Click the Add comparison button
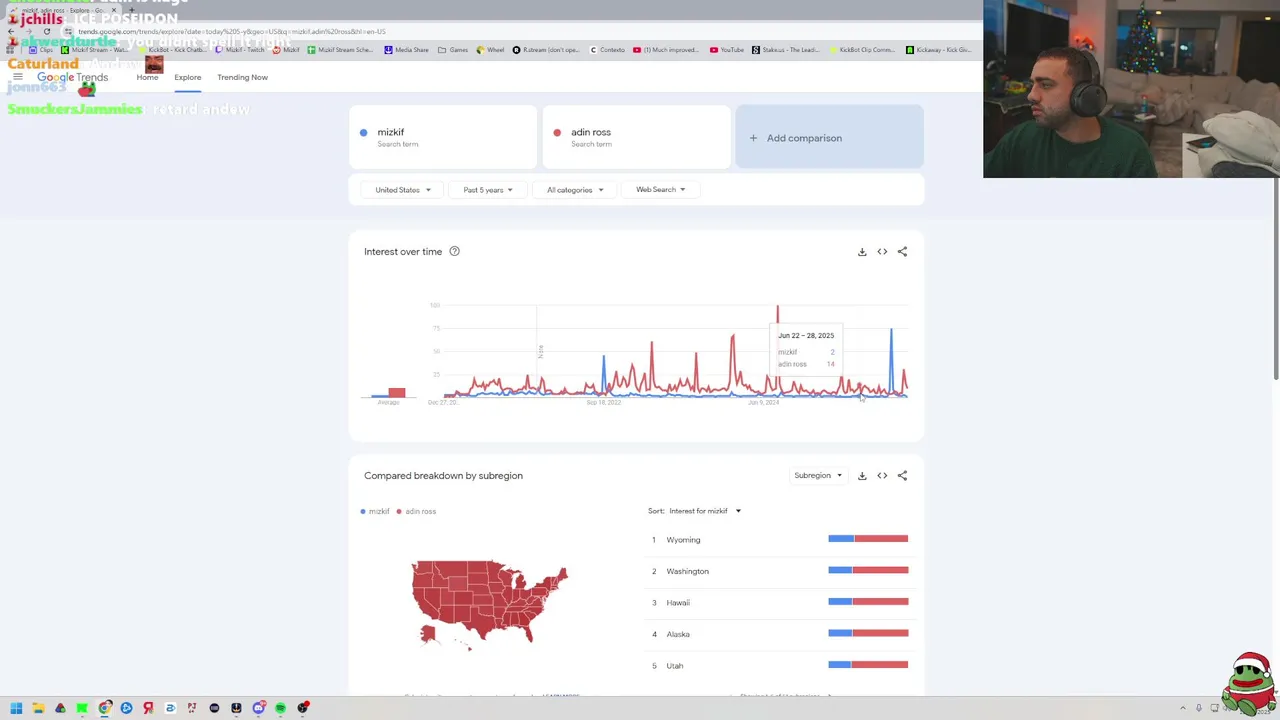Image resolution: width=1280 pixels, height=720 pixels. pyautogui.click(x=829, y=138)
